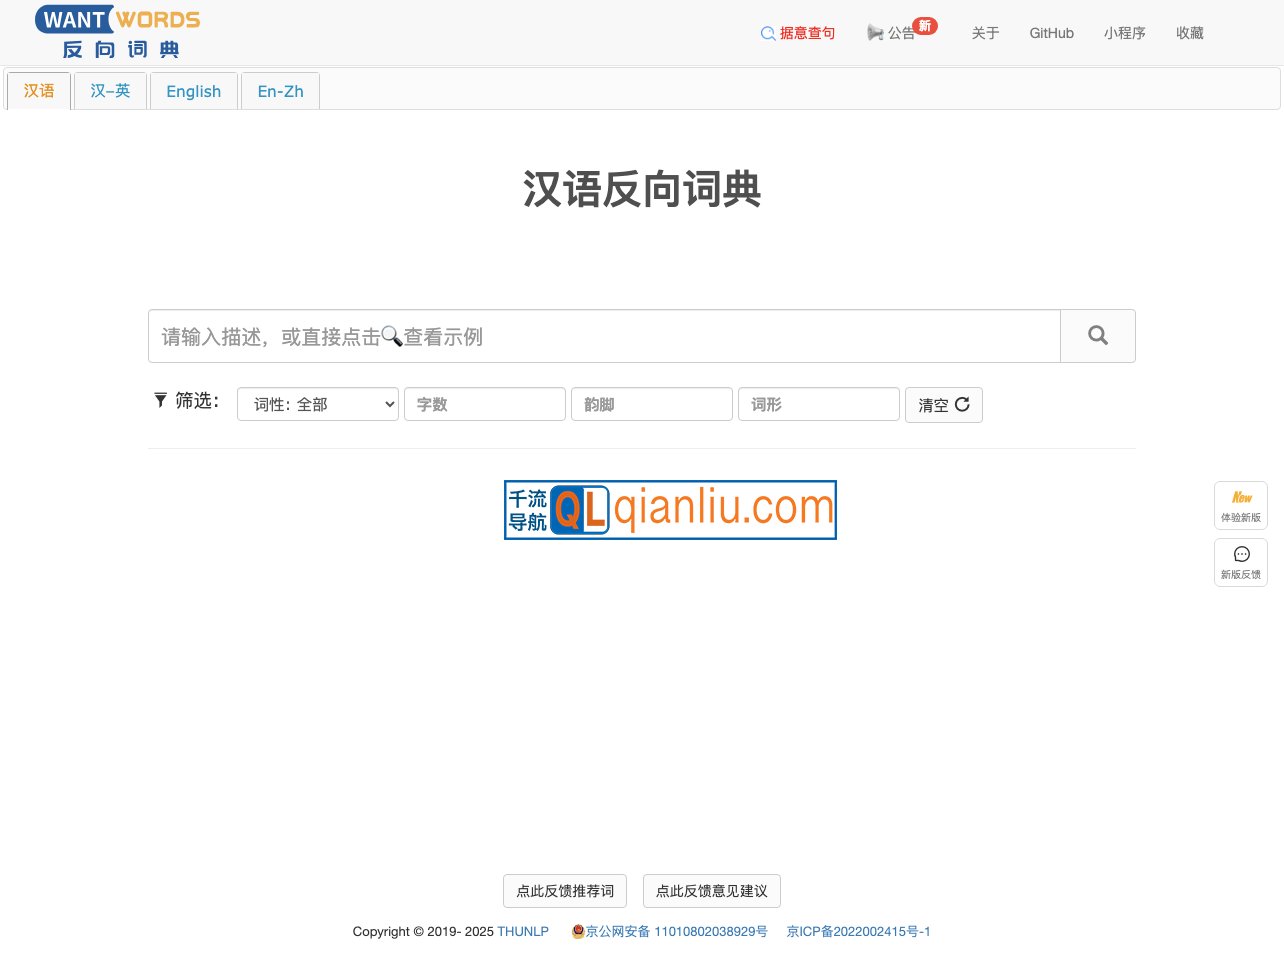Open the THUNLP footer link
Screen dimensions: 1284x962
pos(522,931)
